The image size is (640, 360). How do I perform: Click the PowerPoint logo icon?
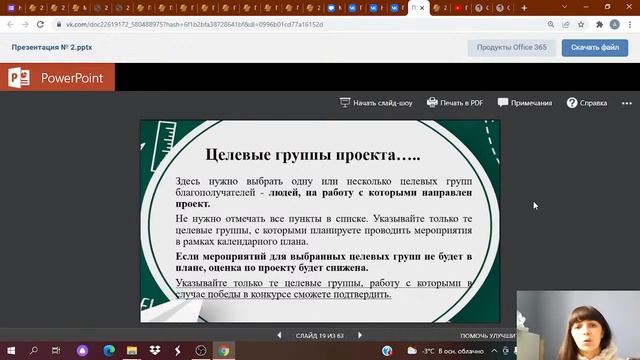coord(19,77)
